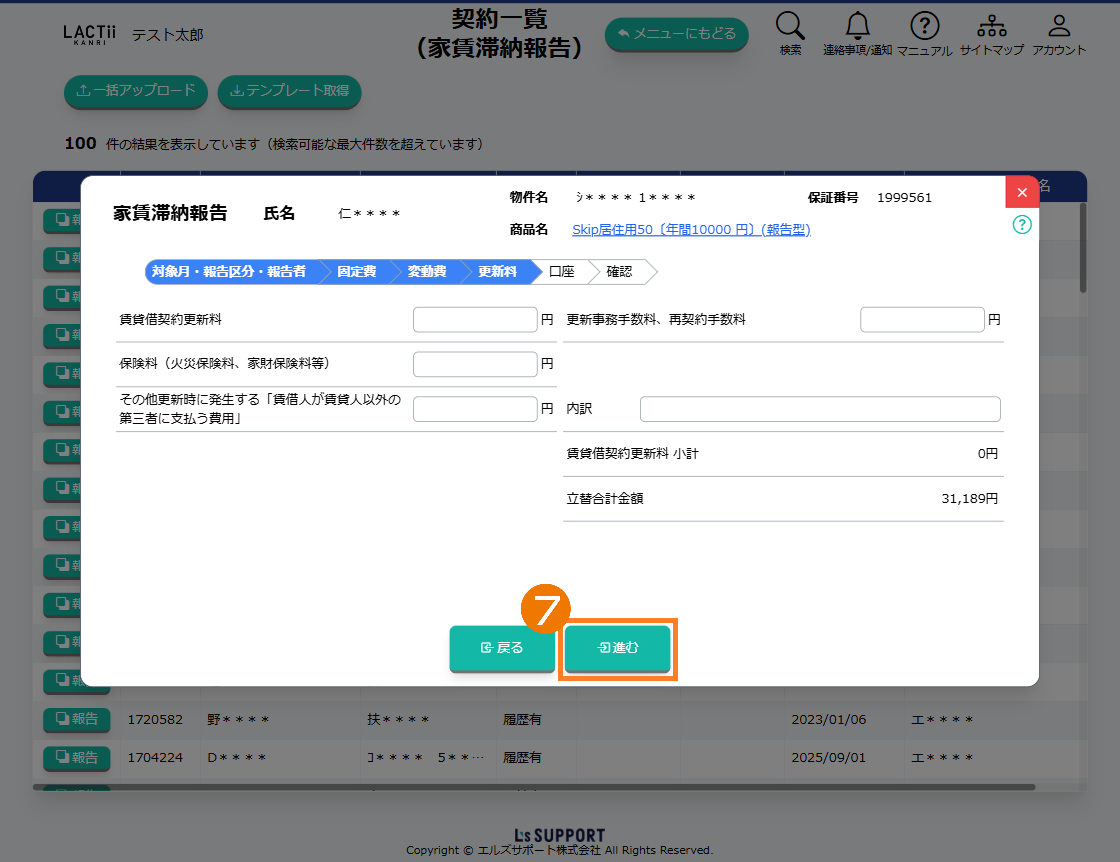Close the rent arrears report dialog
1120x862 pixels.
click(x=1021, y=192)
